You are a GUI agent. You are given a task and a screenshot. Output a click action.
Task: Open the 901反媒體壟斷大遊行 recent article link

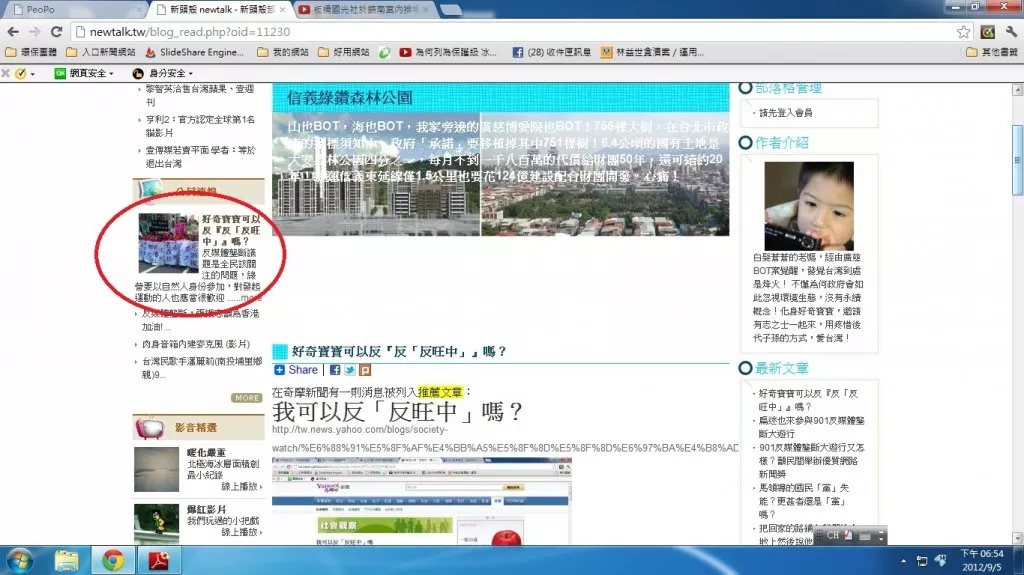tap(811, 461)
